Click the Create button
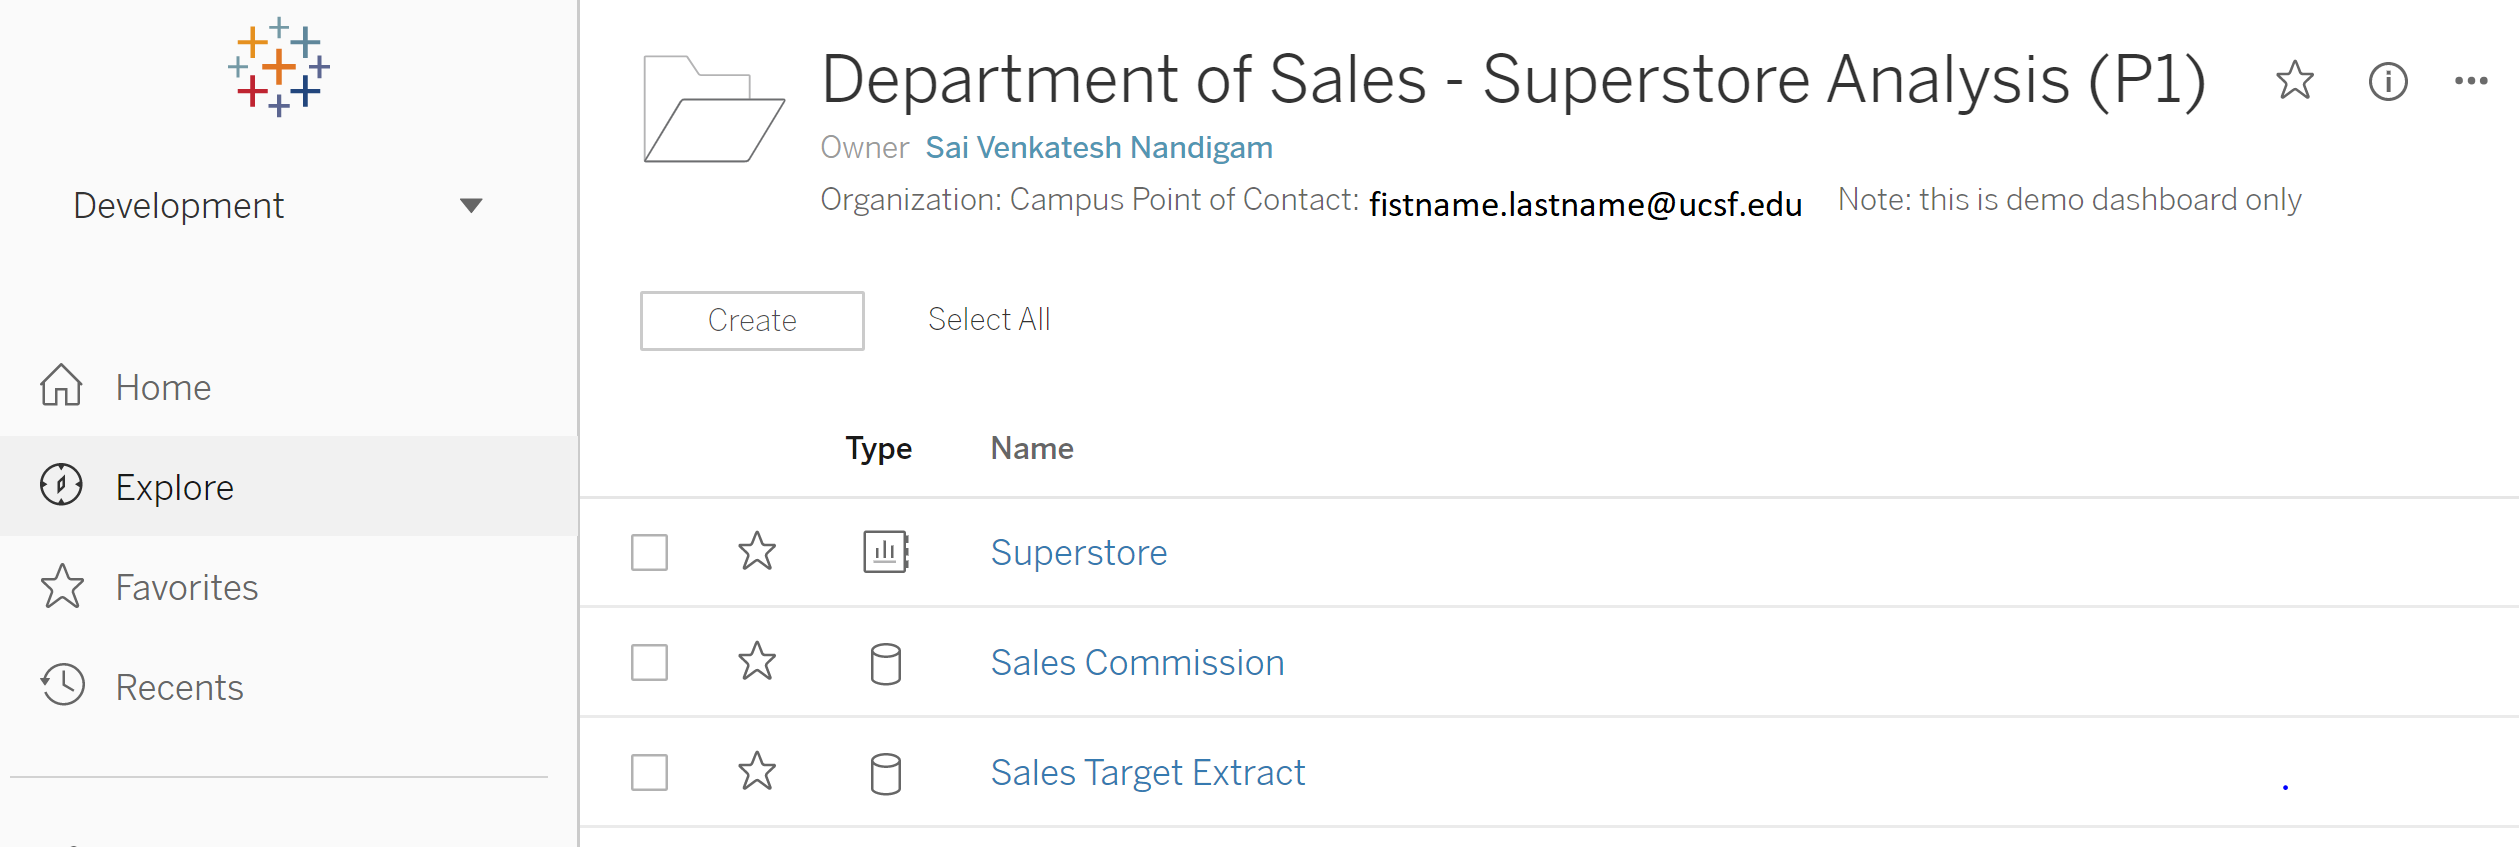Image resolution: width=2519 pixels, height=847 pixels. point(752,321)
